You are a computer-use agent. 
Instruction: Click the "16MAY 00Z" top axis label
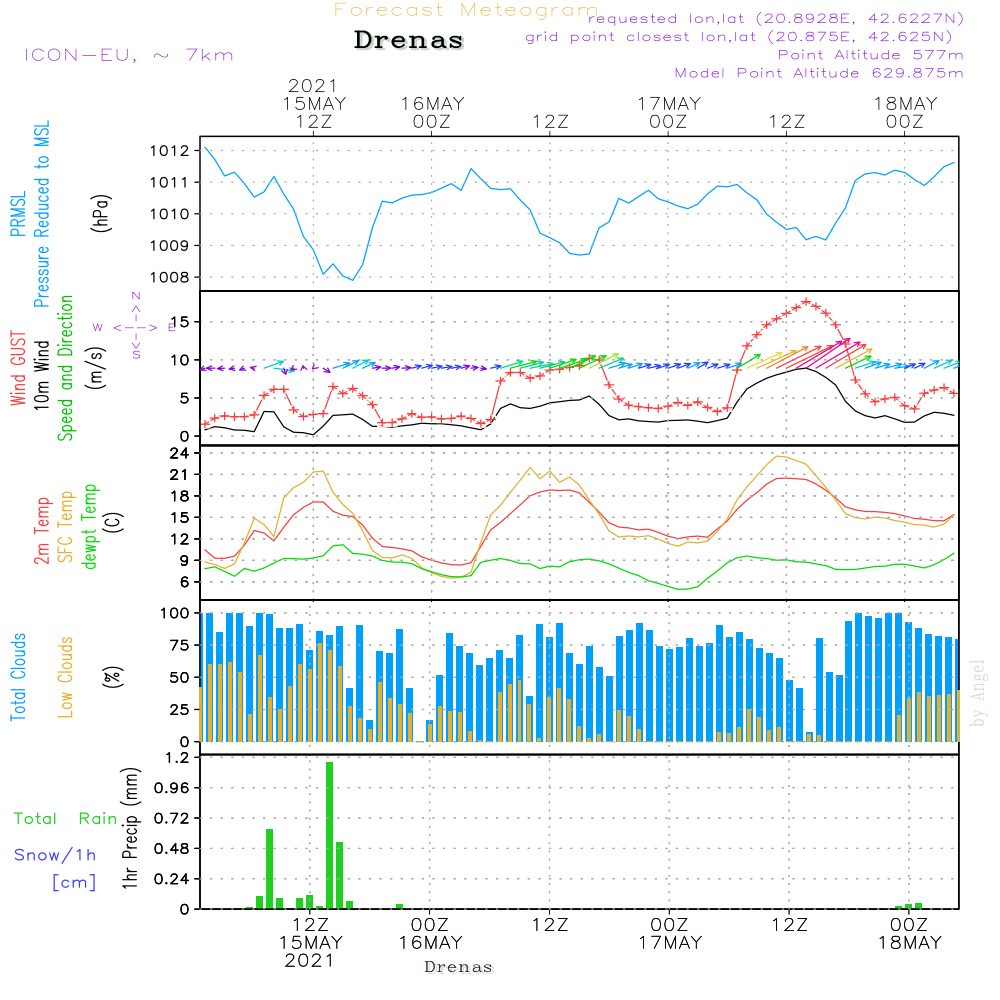432,112
